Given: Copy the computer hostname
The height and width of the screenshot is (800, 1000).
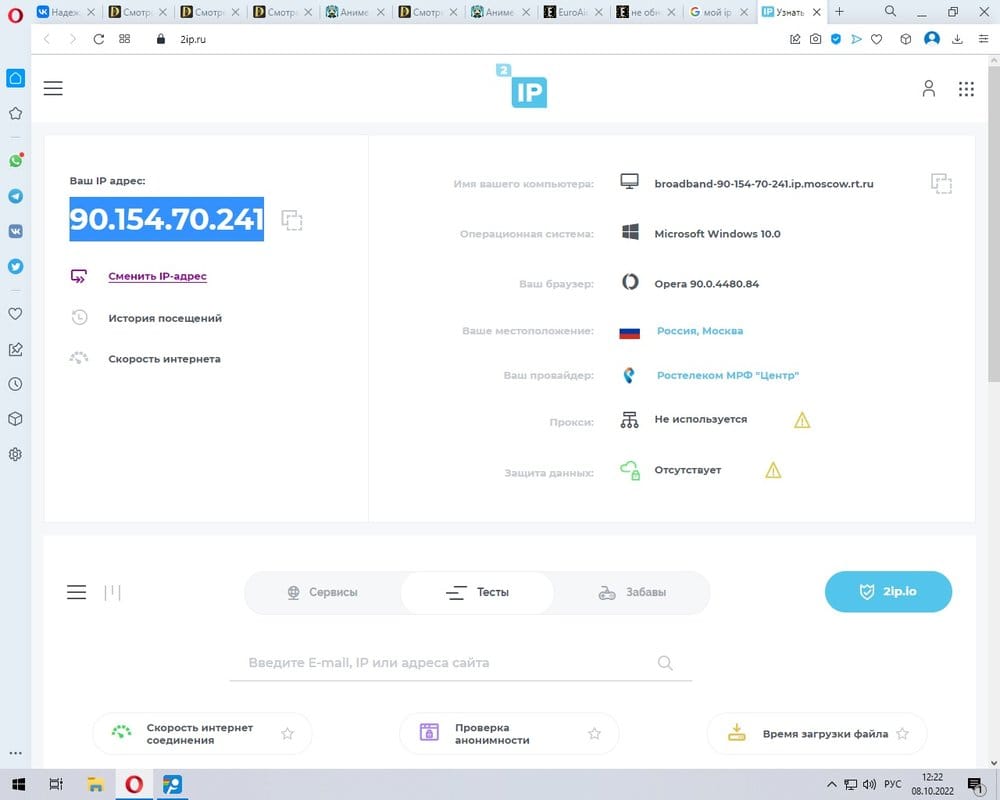Looking at the screenshot, I should [941, 183].
